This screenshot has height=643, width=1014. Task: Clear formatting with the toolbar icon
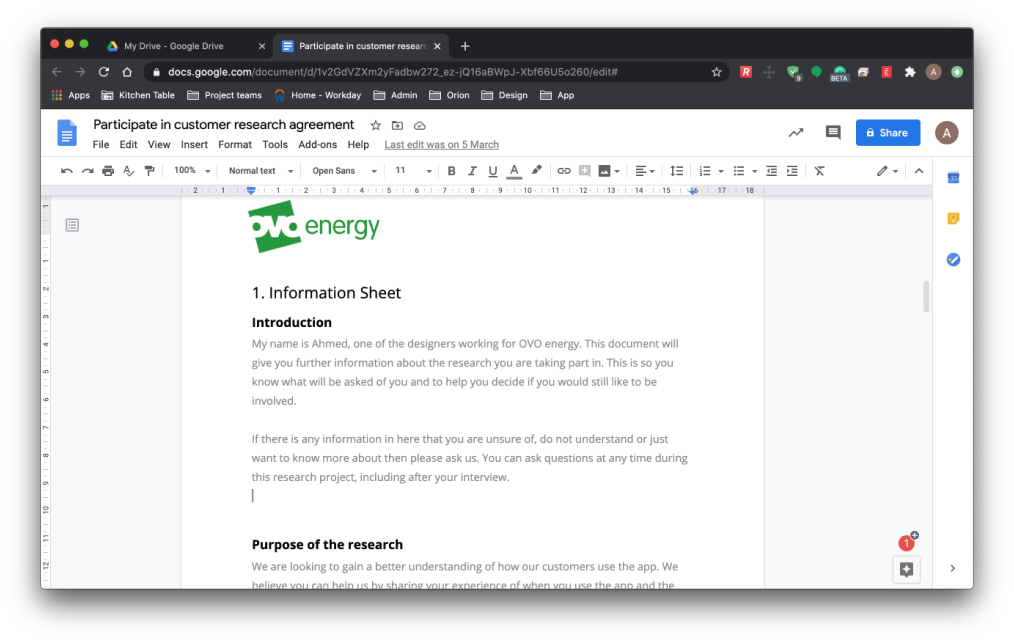818,171
